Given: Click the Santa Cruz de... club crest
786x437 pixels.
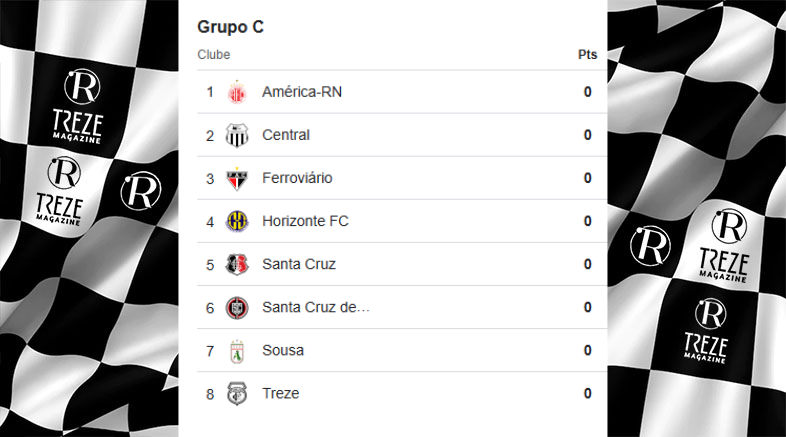Looking at the screenshot, I should coord(237,308).
